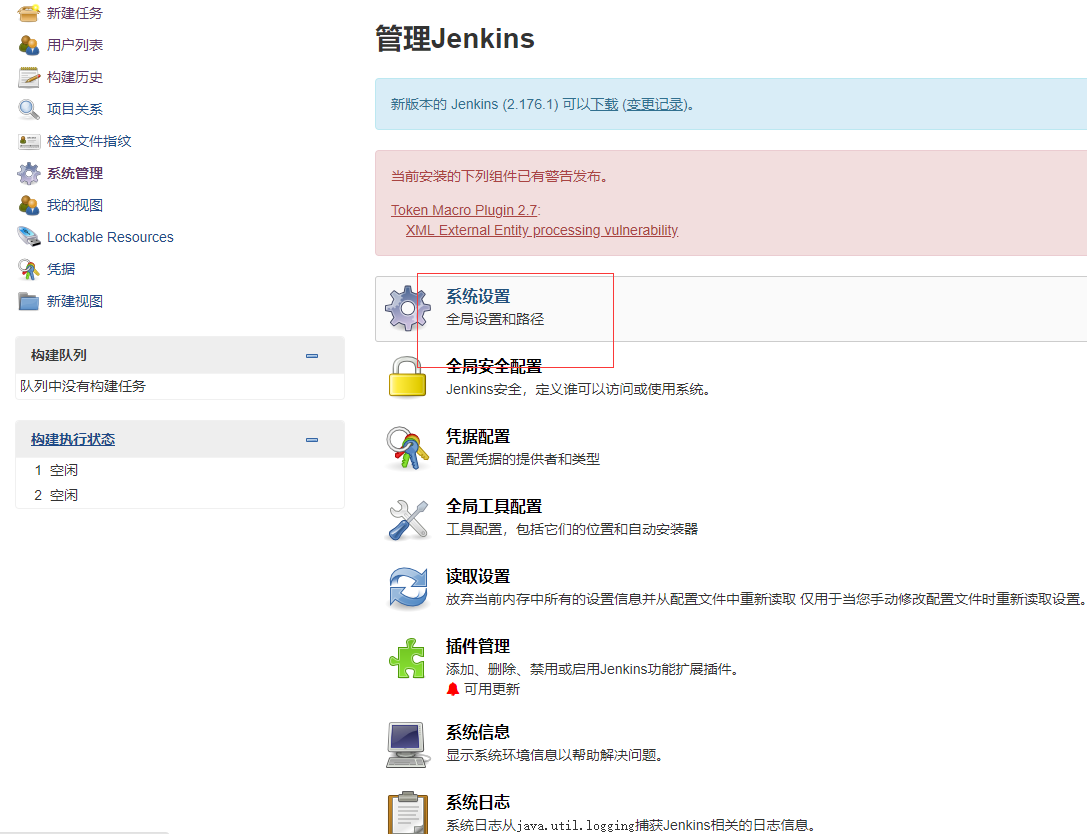The height and width of the screenshot is (834, 1087).
Task: Open the 系统设置 title link
Action: (x=478, y=296)
